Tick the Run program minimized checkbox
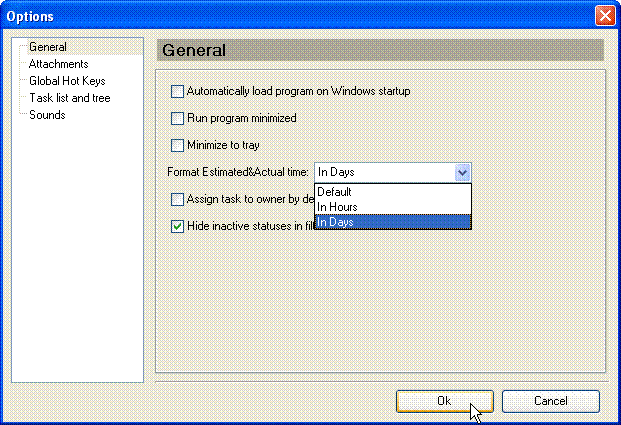The width and height of the screenshot is (621, 425). (178, 118)
